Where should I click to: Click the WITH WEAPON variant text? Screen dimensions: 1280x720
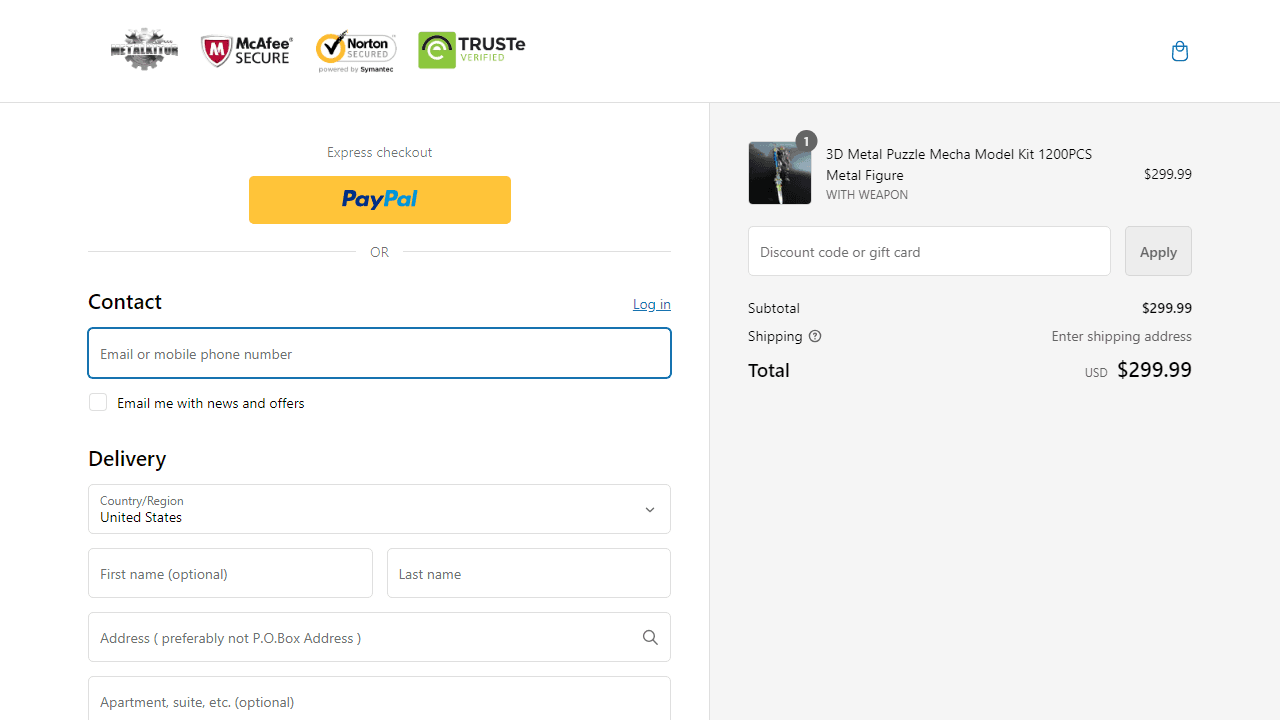[x=867, y=195]
